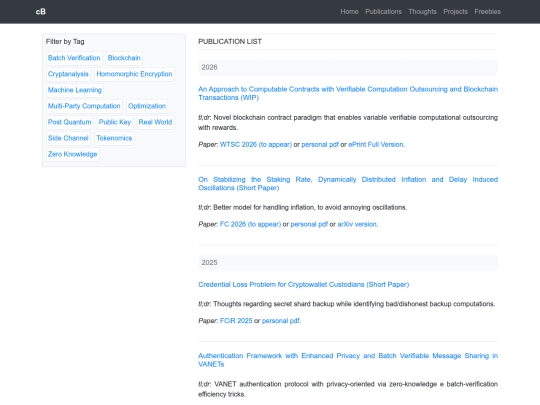Click the Filter by Tag label
This screenshot has width=540, height=405.
pyautogui.click(x=65, y=42)
